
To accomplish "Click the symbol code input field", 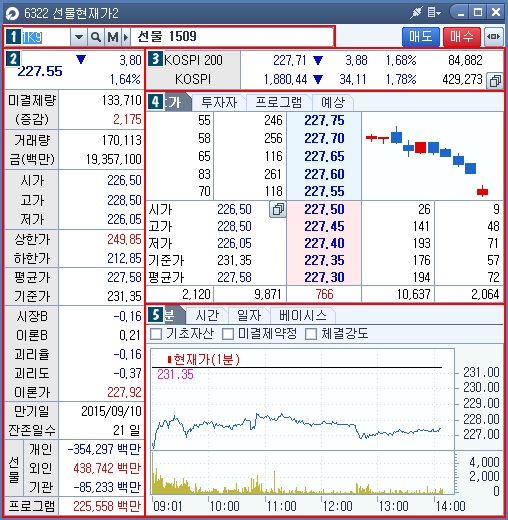I will pos(45,37).
